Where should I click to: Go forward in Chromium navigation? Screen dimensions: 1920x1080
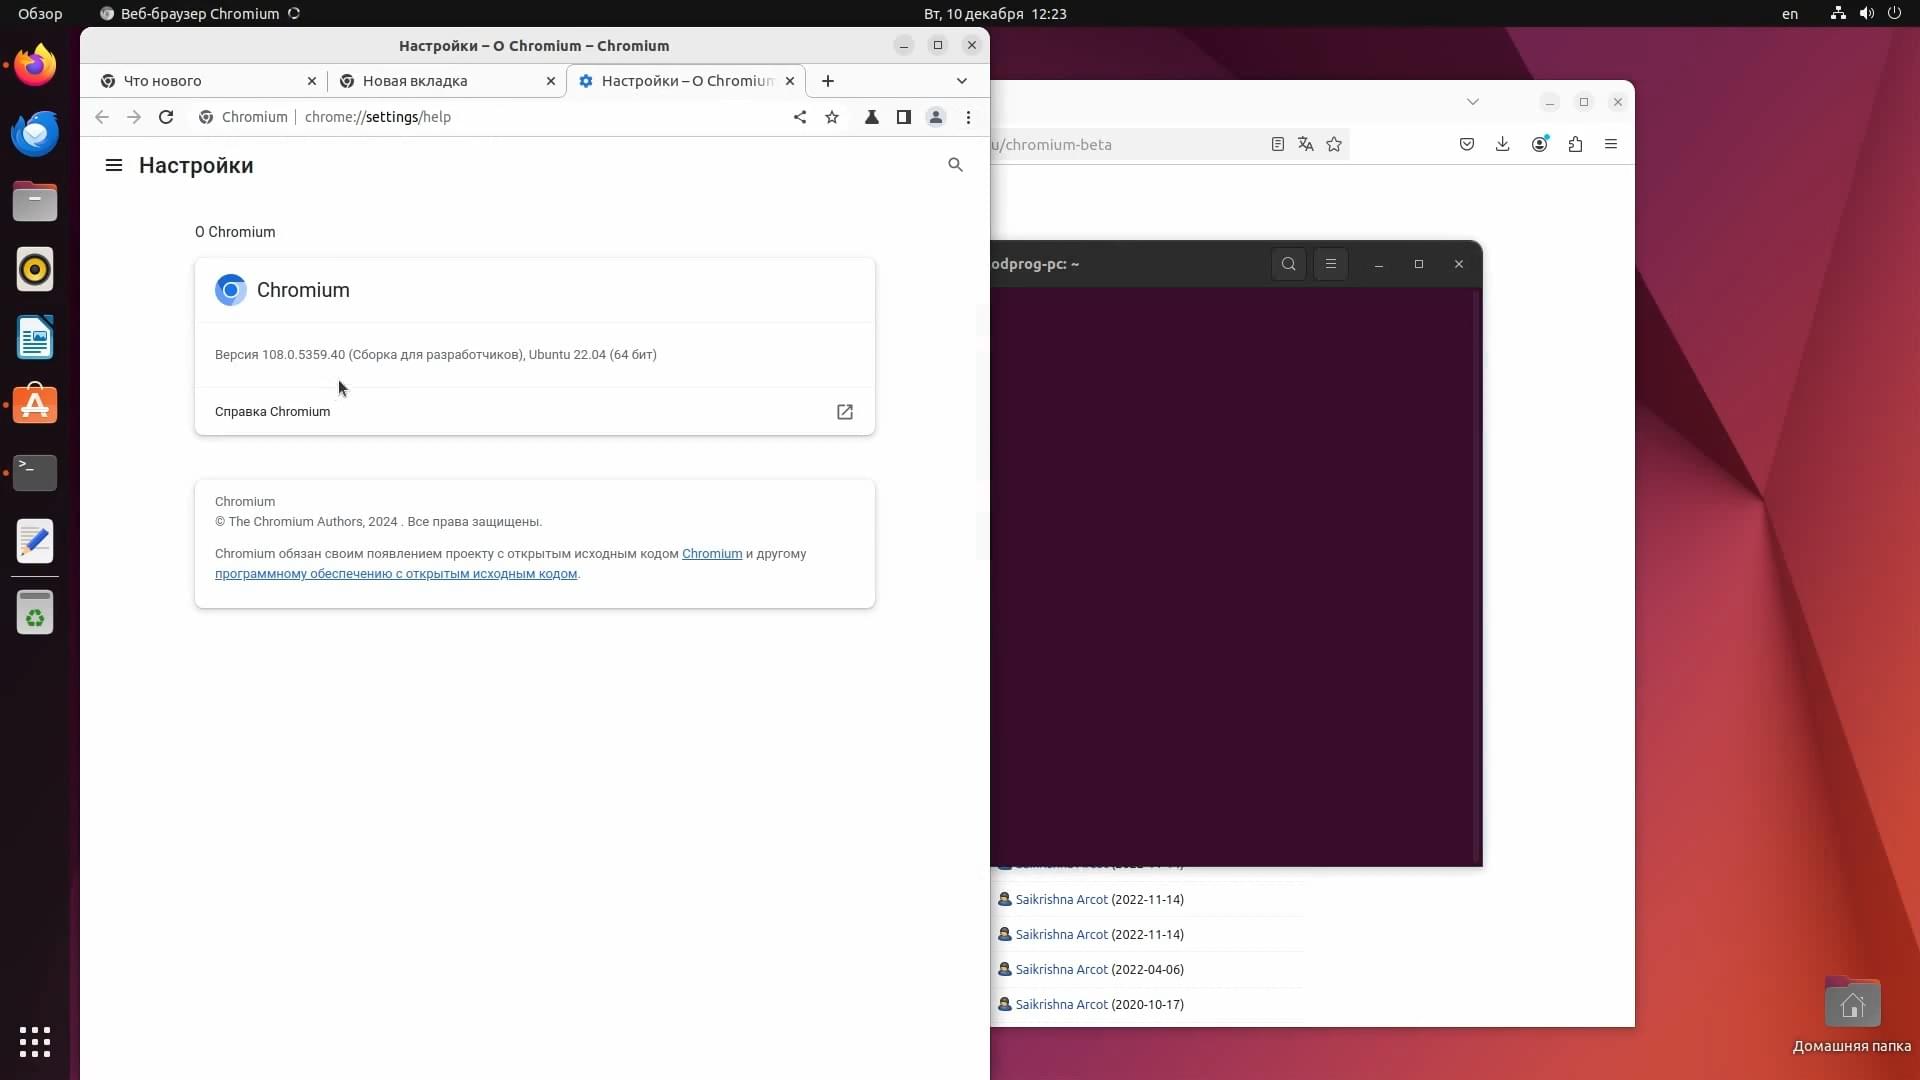pos(134,117)
